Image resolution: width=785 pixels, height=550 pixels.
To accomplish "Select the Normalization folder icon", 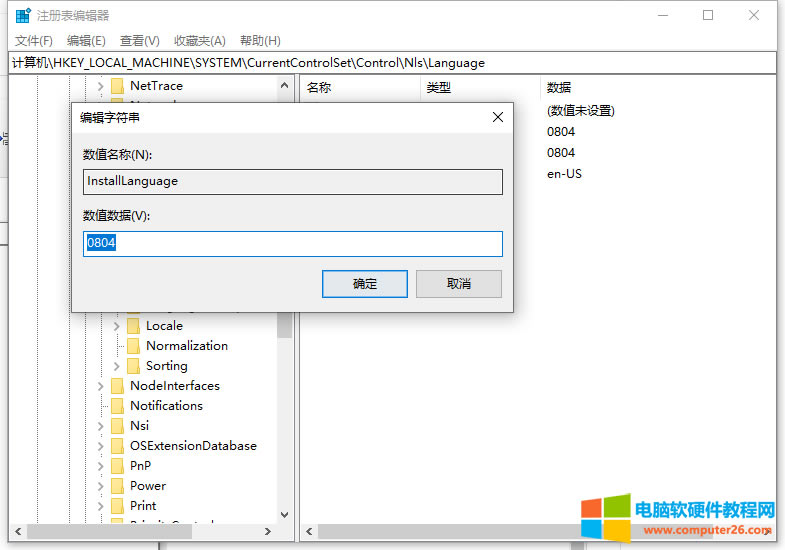I will [133, 346].
